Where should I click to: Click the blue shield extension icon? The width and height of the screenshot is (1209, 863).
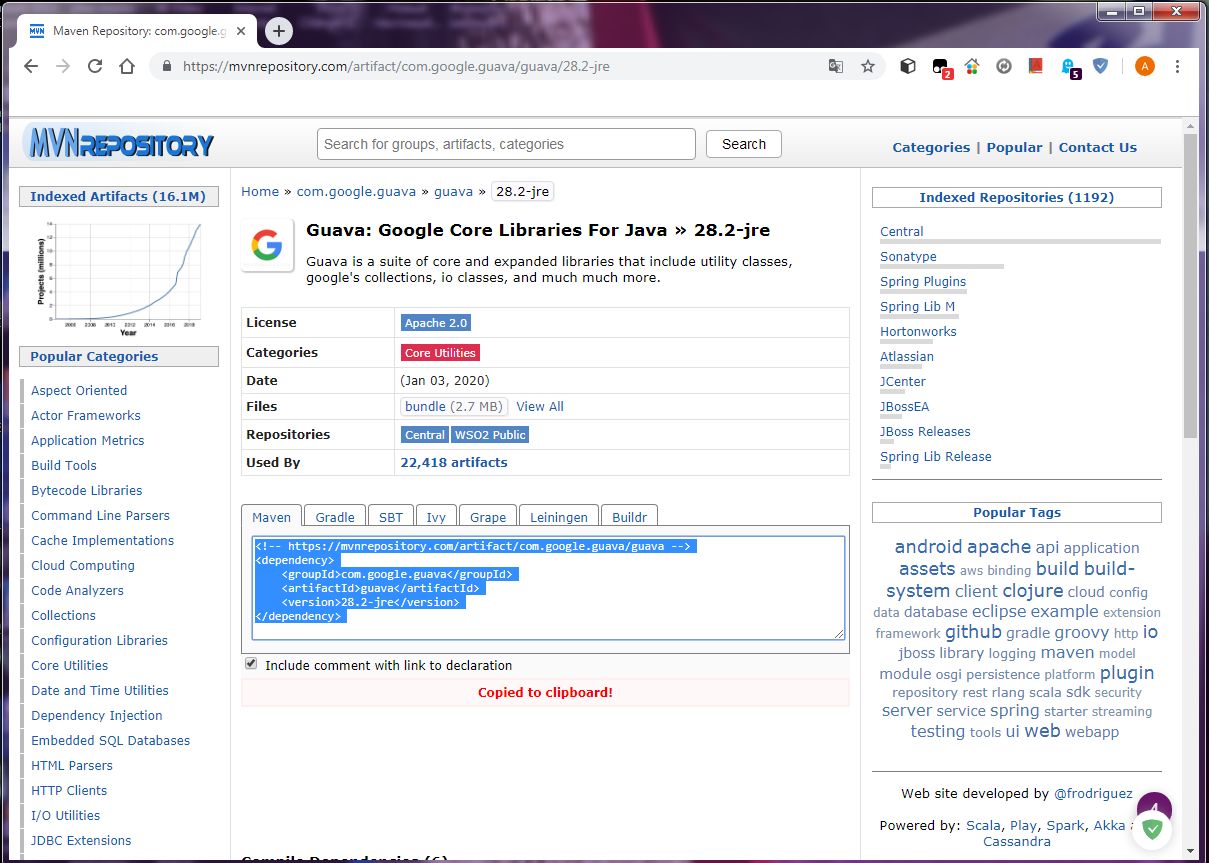1100,66
